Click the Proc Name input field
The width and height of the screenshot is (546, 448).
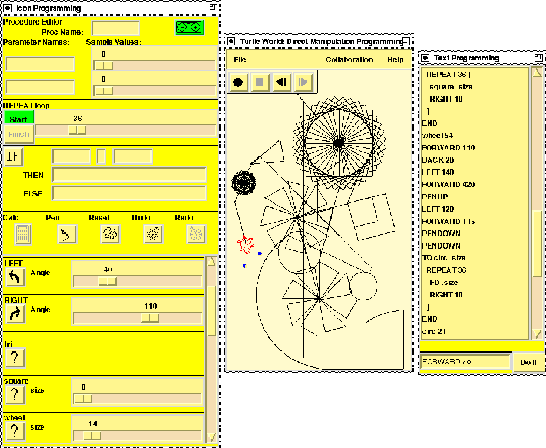(x=116, y=28)
